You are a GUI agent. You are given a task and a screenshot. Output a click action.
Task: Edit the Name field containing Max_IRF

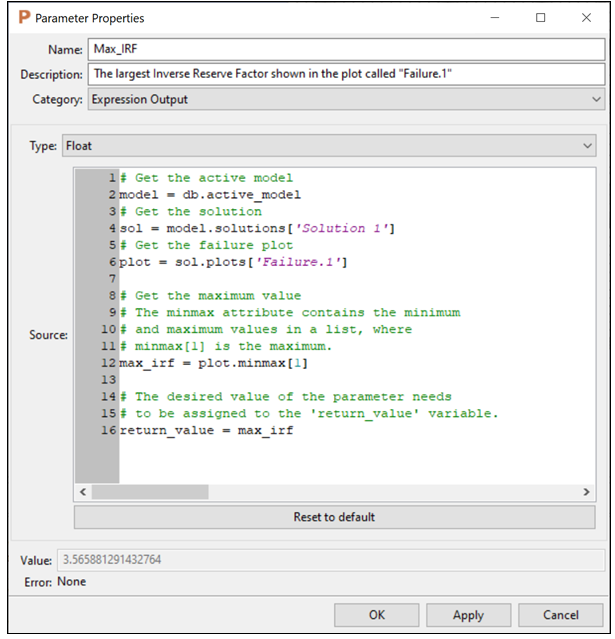[x=346, y=49]
